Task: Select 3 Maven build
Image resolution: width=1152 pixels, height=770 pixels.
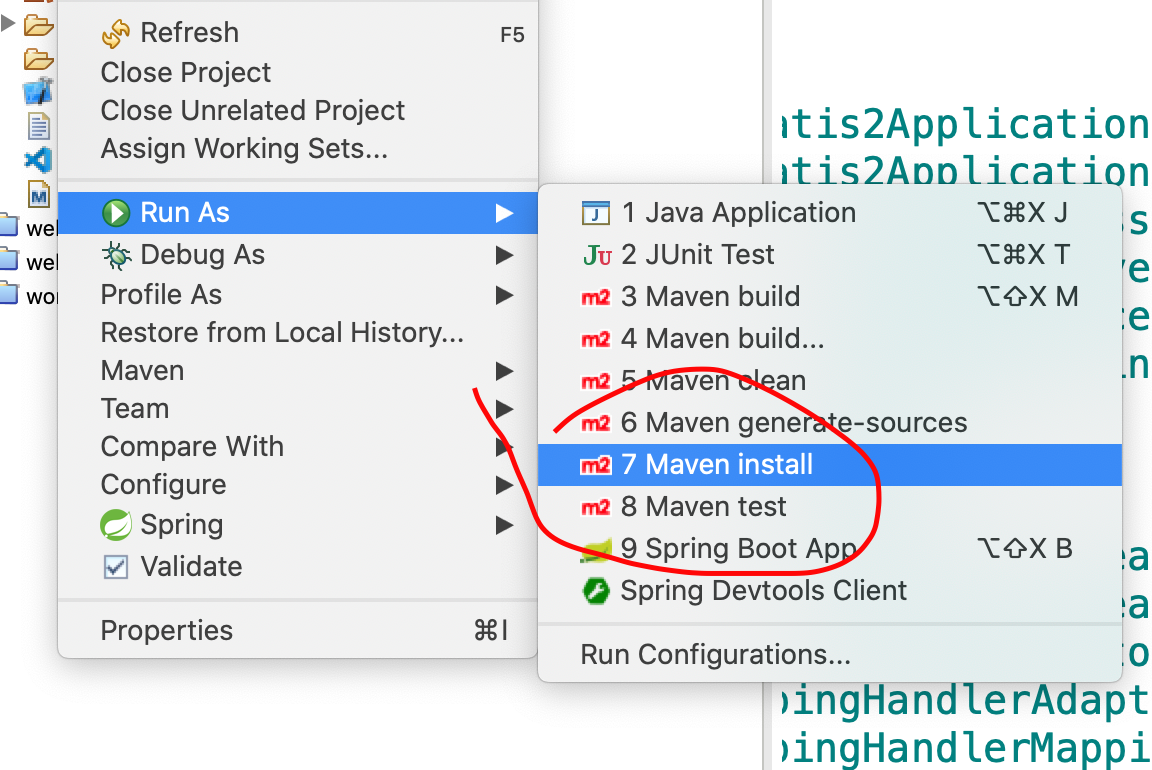Action: [829, 297]
